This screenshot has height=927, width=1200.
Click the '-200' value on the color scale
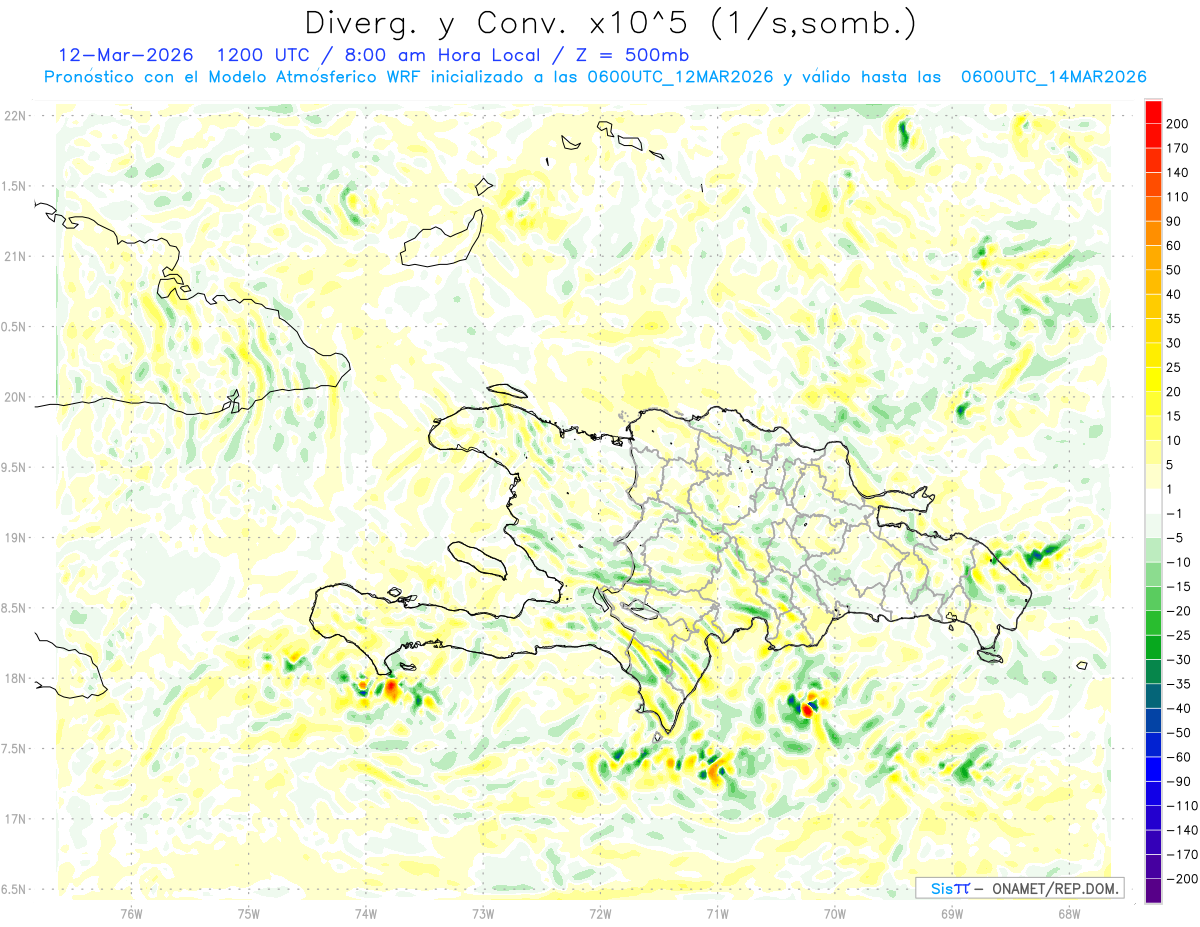[x=1182, y=878]
